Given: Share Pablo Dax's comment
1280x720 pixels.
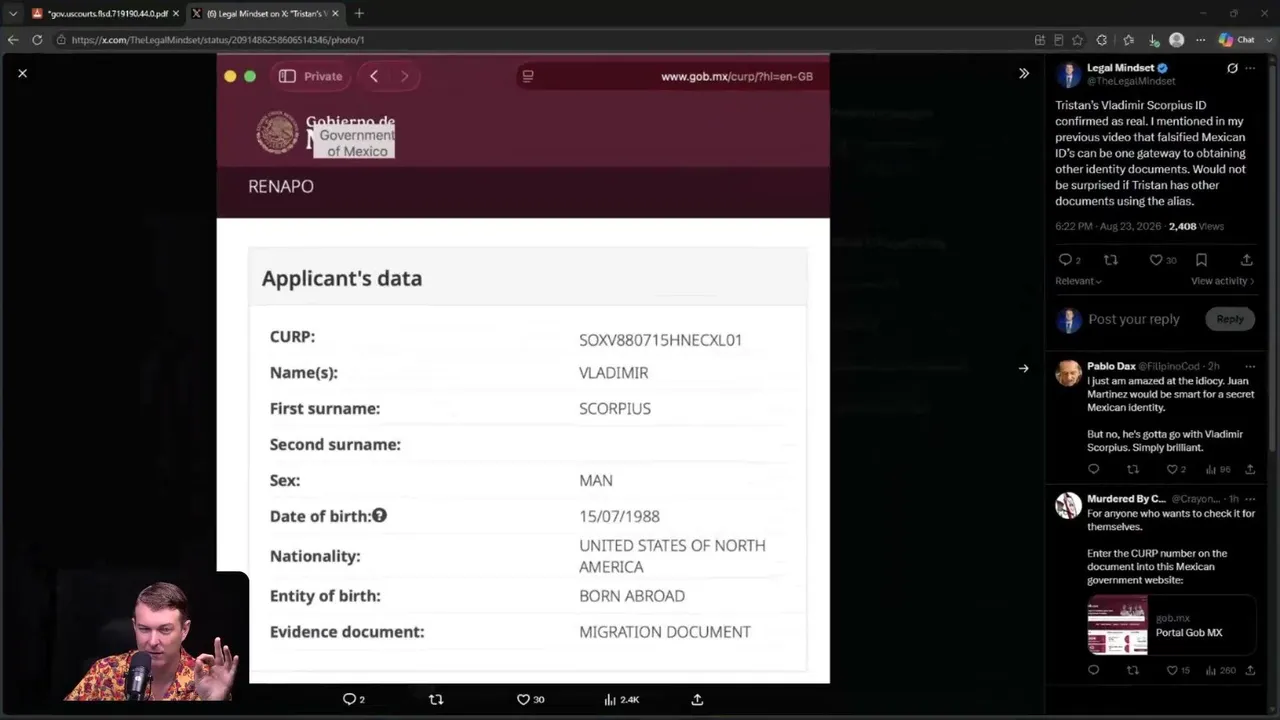Looking at the screenshot, I should pos(1250,469).
